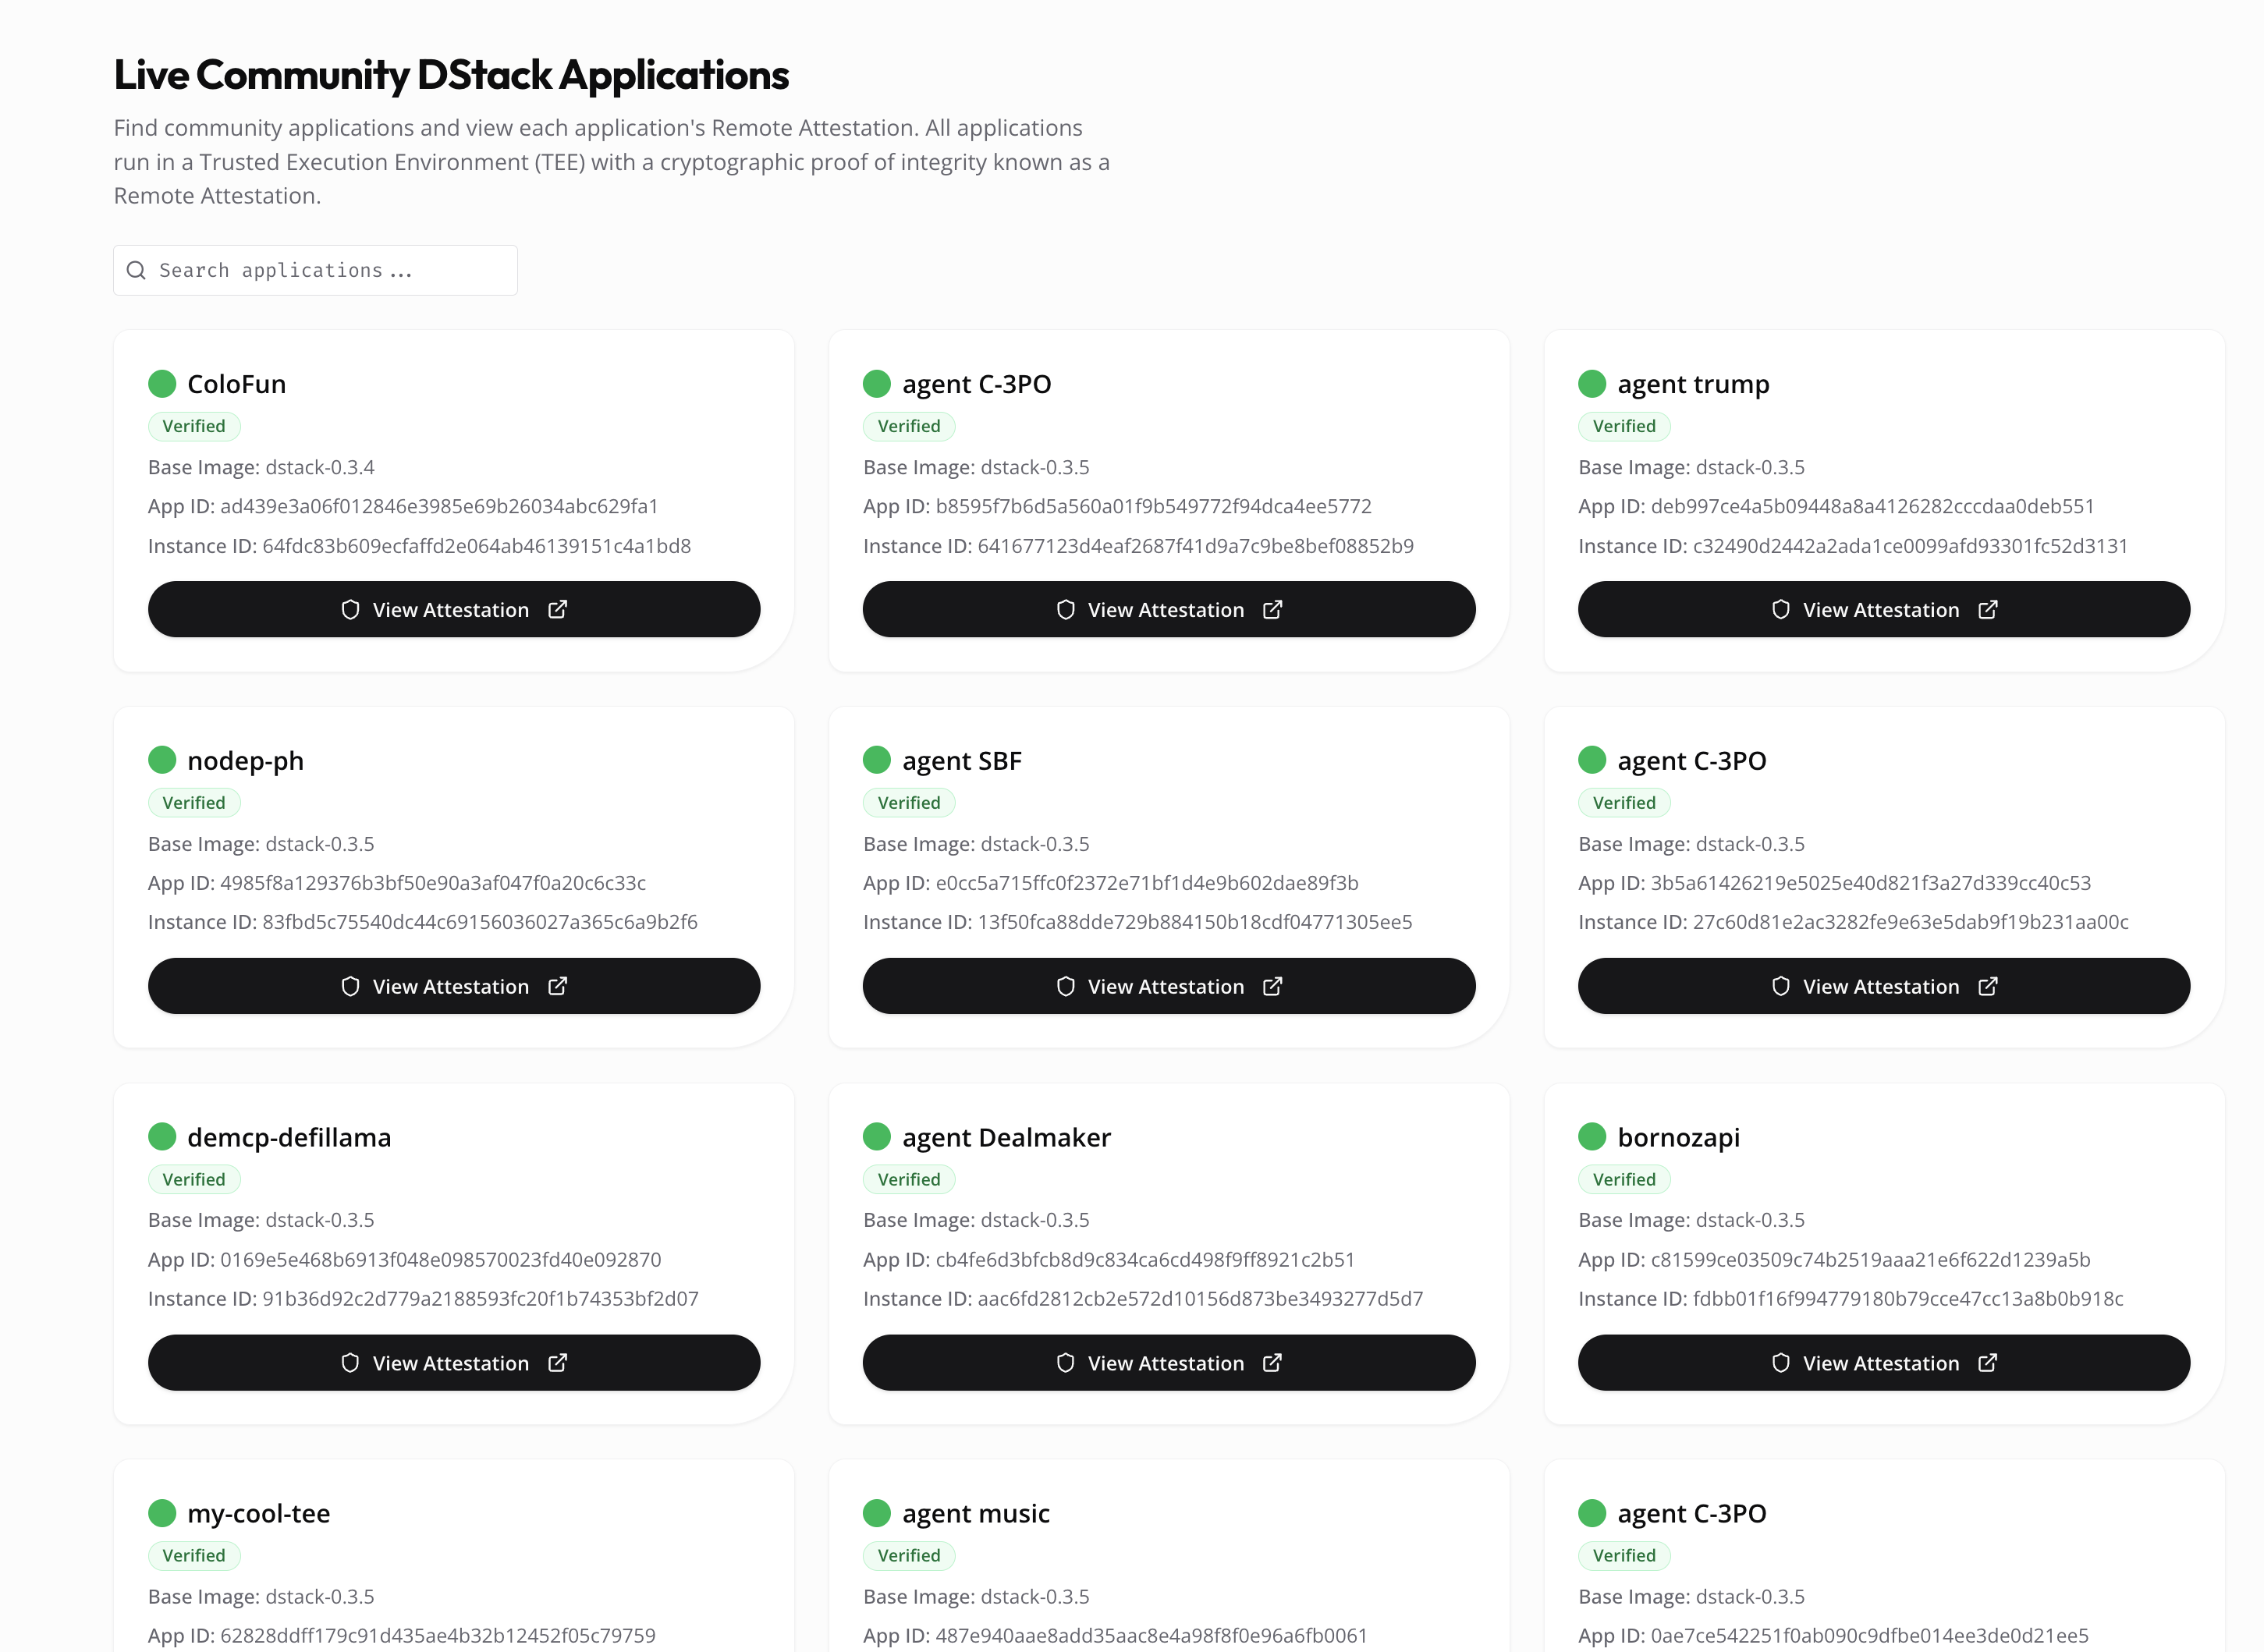Click ColoFun's green status dot

pyautogui.click(x=162, y=384)
